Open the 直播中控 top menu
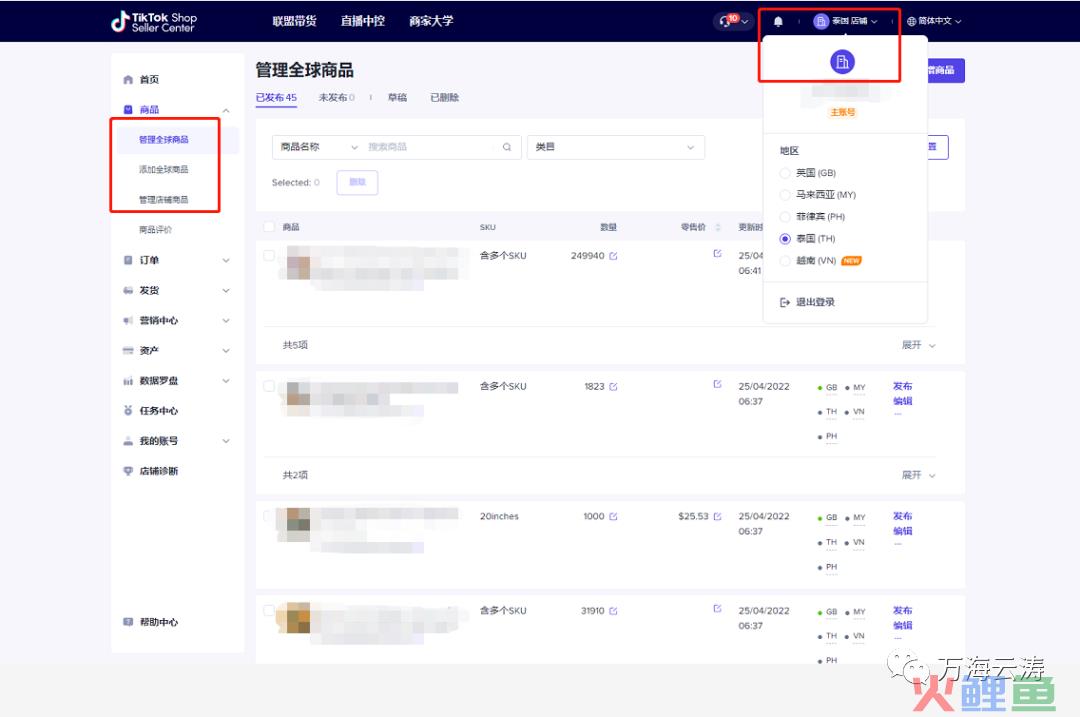Viewport: 1080px width, 717px height. (363, 21)
